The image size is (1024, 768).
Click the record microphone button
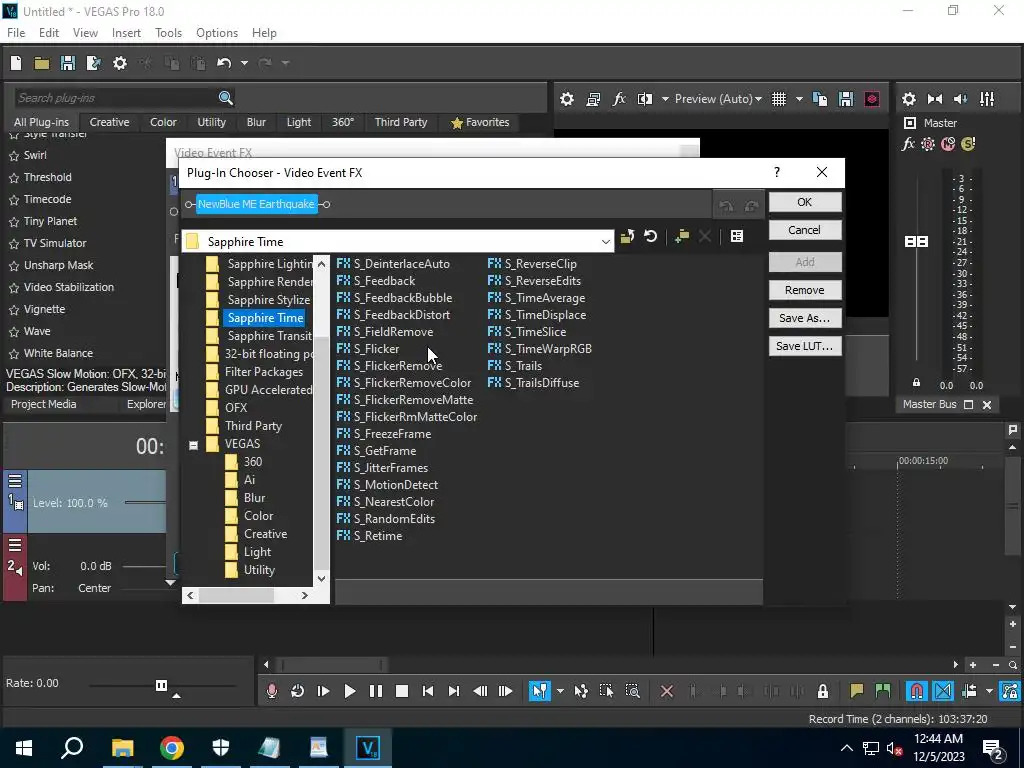click(272, 691)
